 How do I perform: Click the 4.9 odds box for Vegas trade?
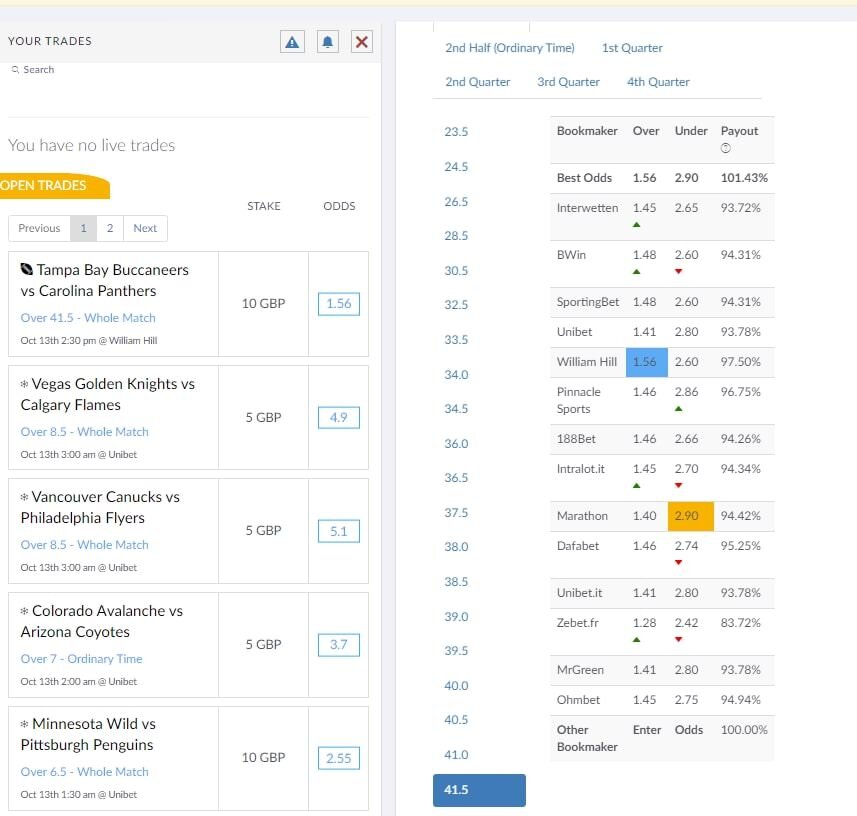point(339,418)
